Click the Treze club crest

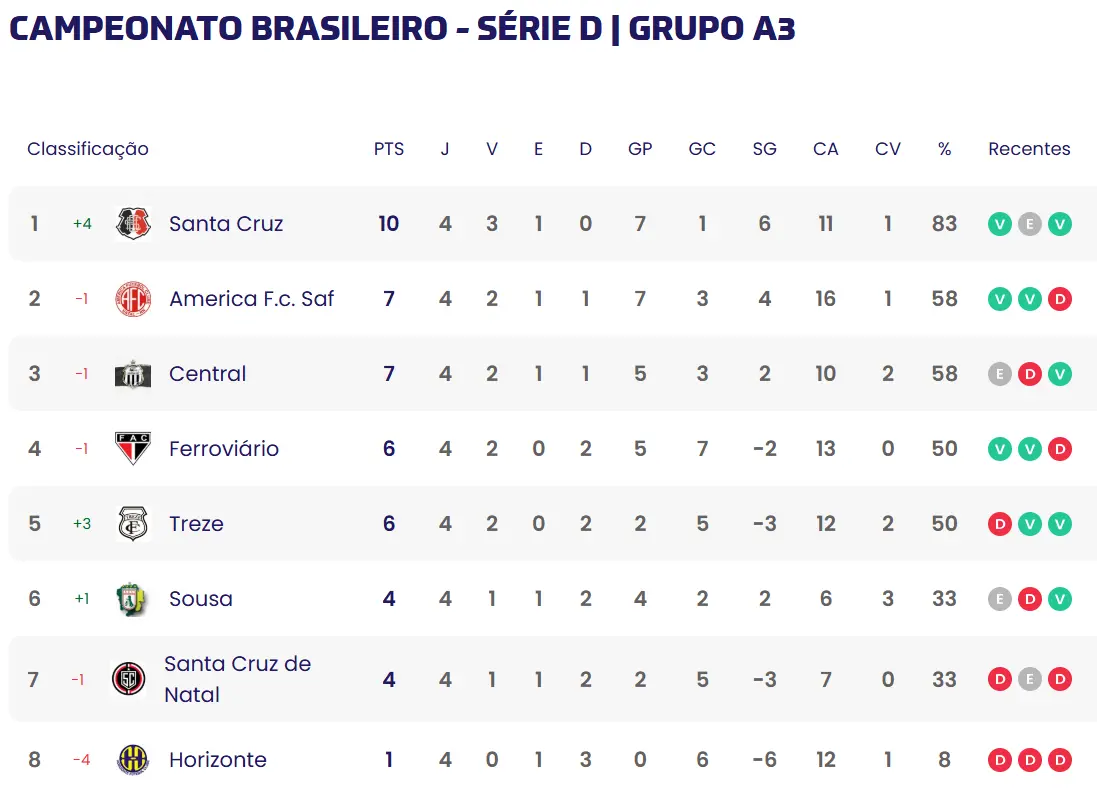[x=133, y=524]
